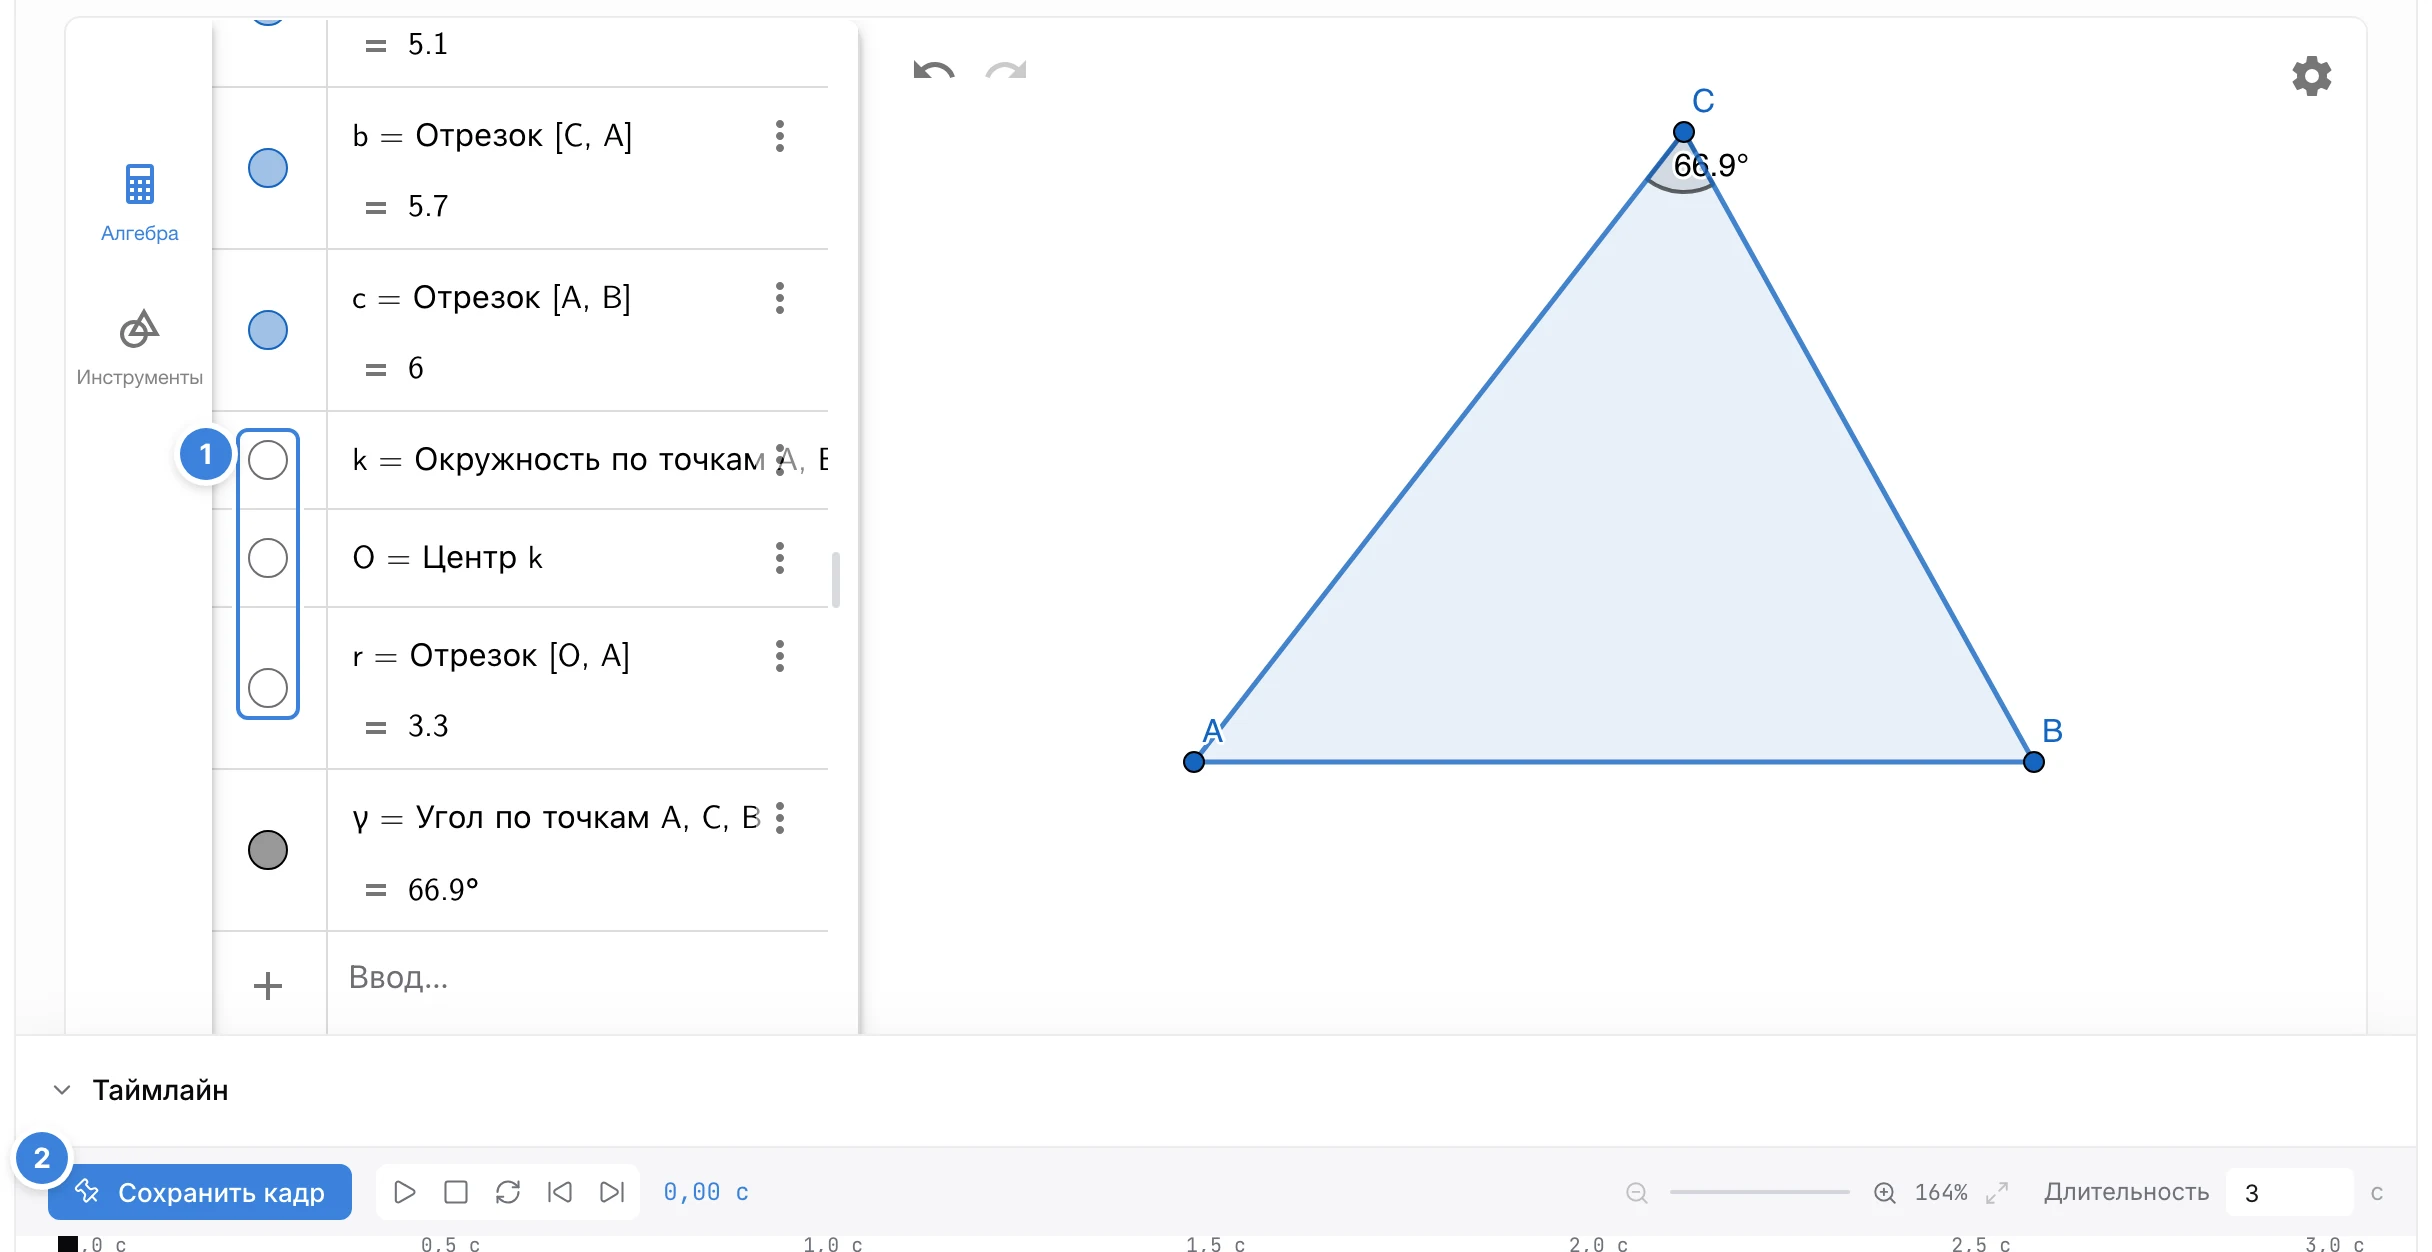Click the plus add-item icon
The height and width of the screenshot is (1252, 2432).
268,986
